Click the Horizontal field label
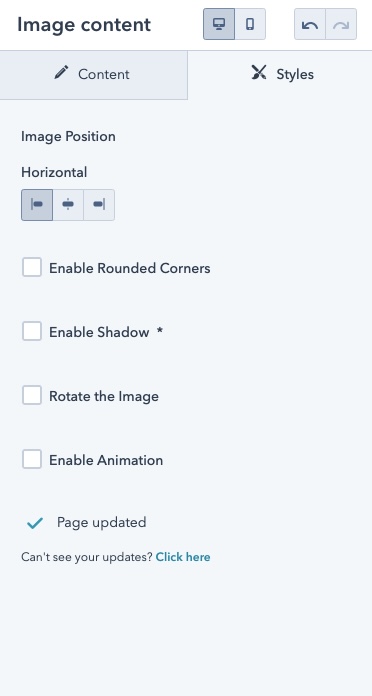 [54, 172]
